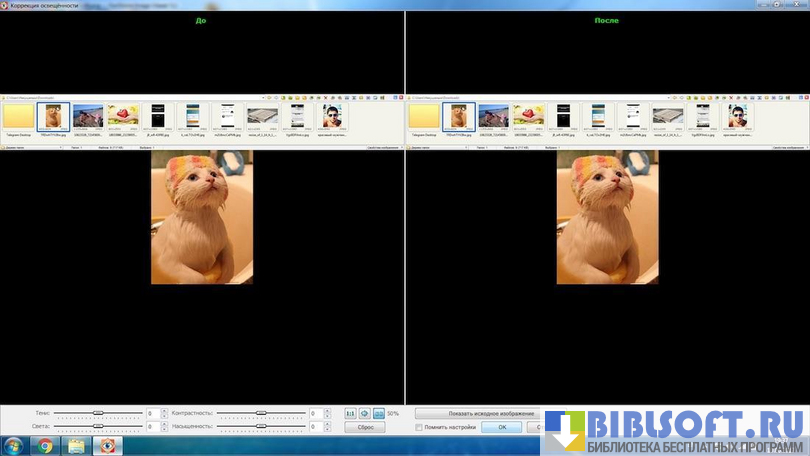Enable the 'Помнить настройки' checkbox
810x456 pixels.
(x=419, y=428)
